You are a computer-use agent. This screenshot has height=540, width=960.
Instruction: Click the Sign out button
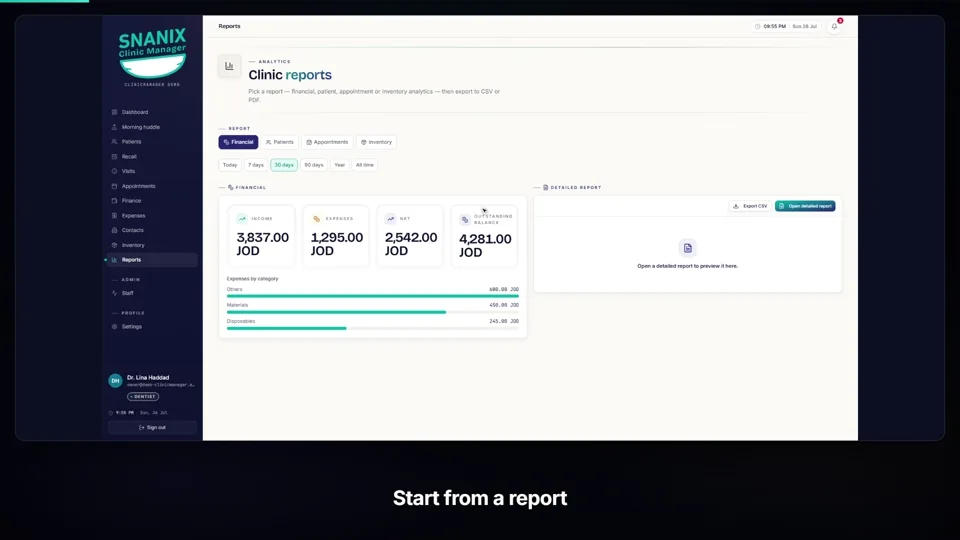(152, 427)
